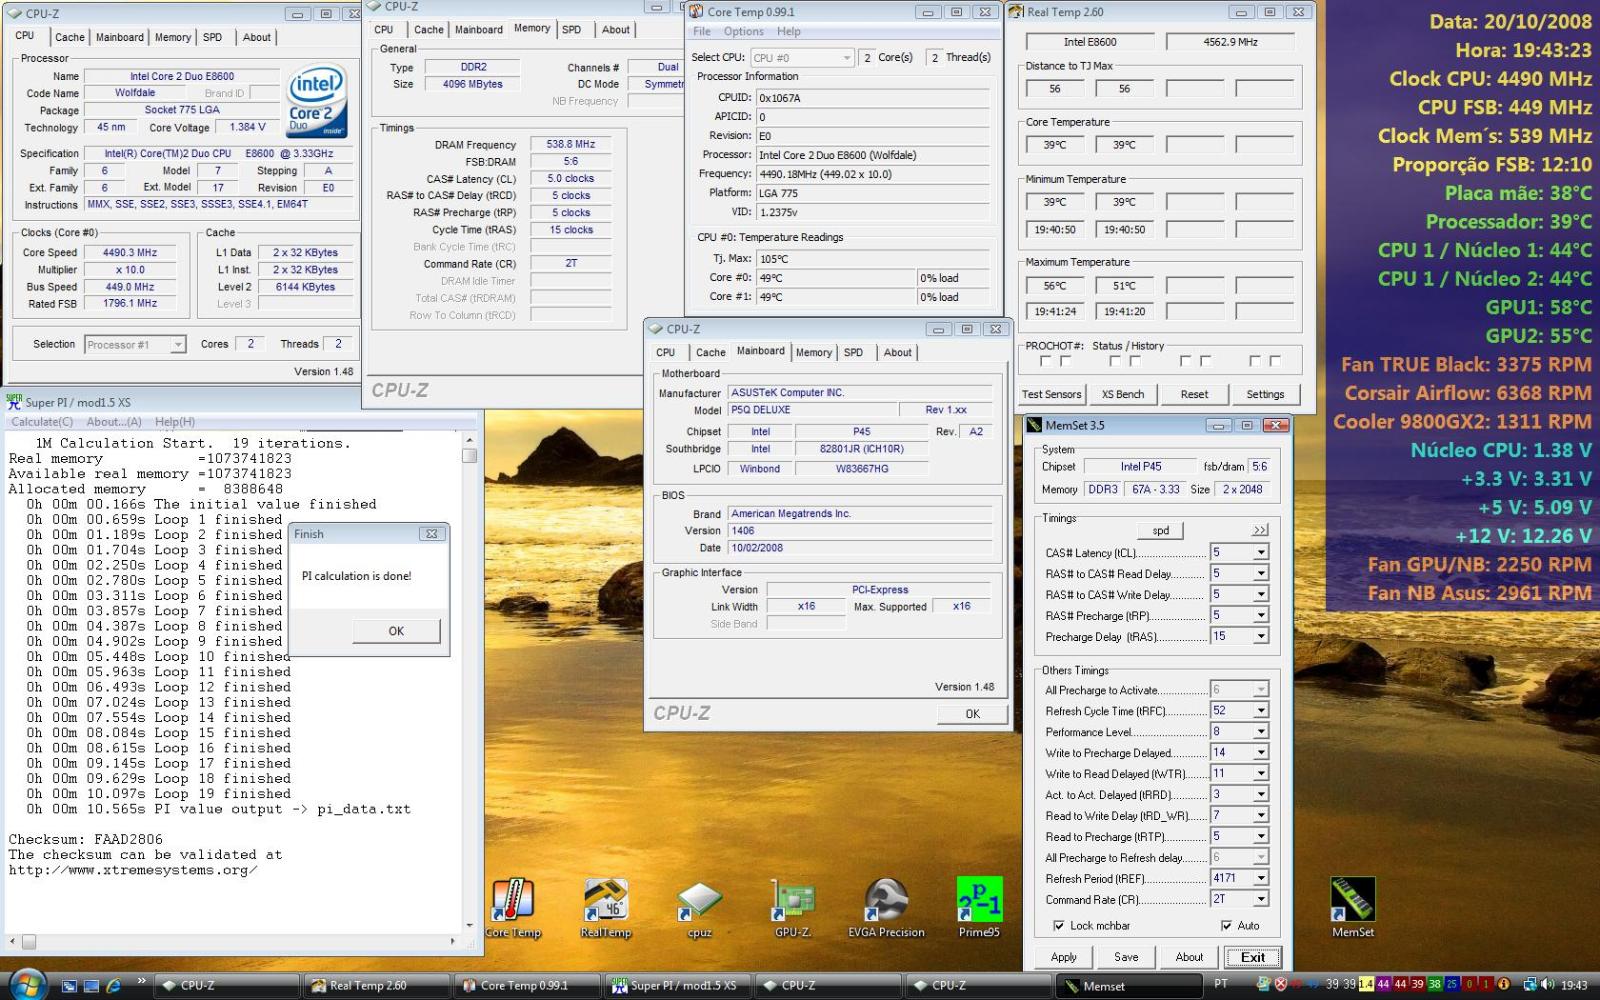Click Super PI title bar icon
Viewport: 1600px width, 1000px height.
14,401
